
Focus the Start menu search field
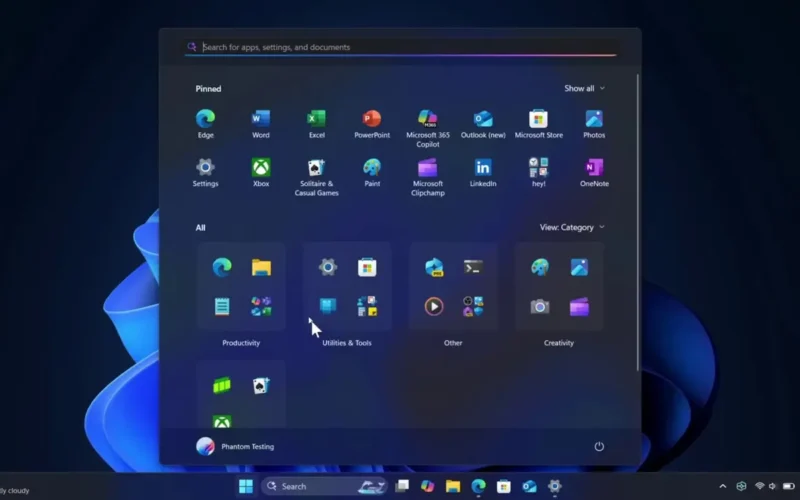(401, 47)
